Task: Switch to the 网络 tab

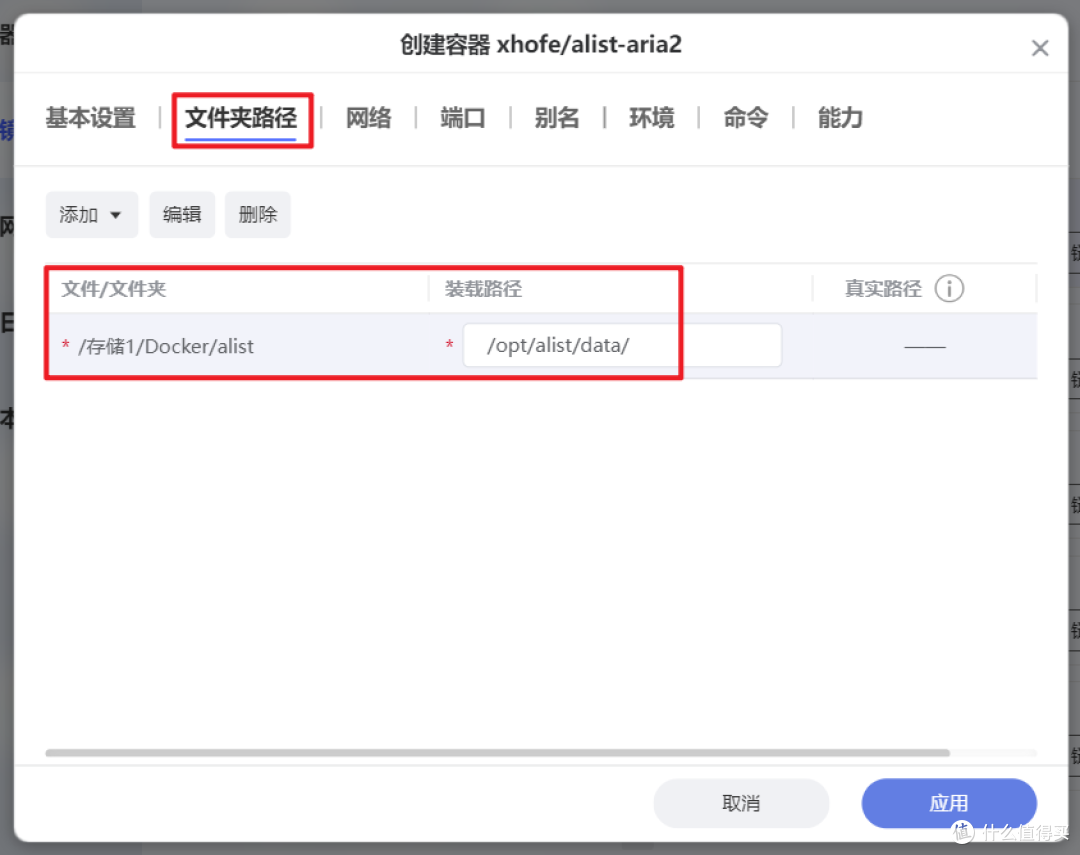Action: coord(367,118)
